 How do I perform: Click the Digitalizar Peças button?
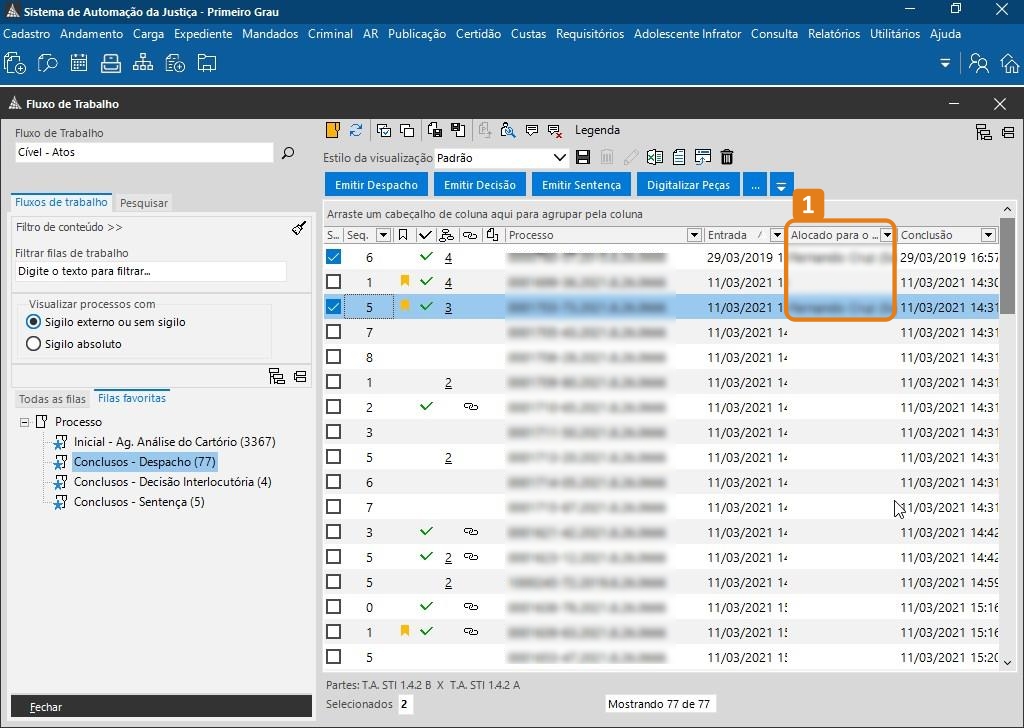687,185
